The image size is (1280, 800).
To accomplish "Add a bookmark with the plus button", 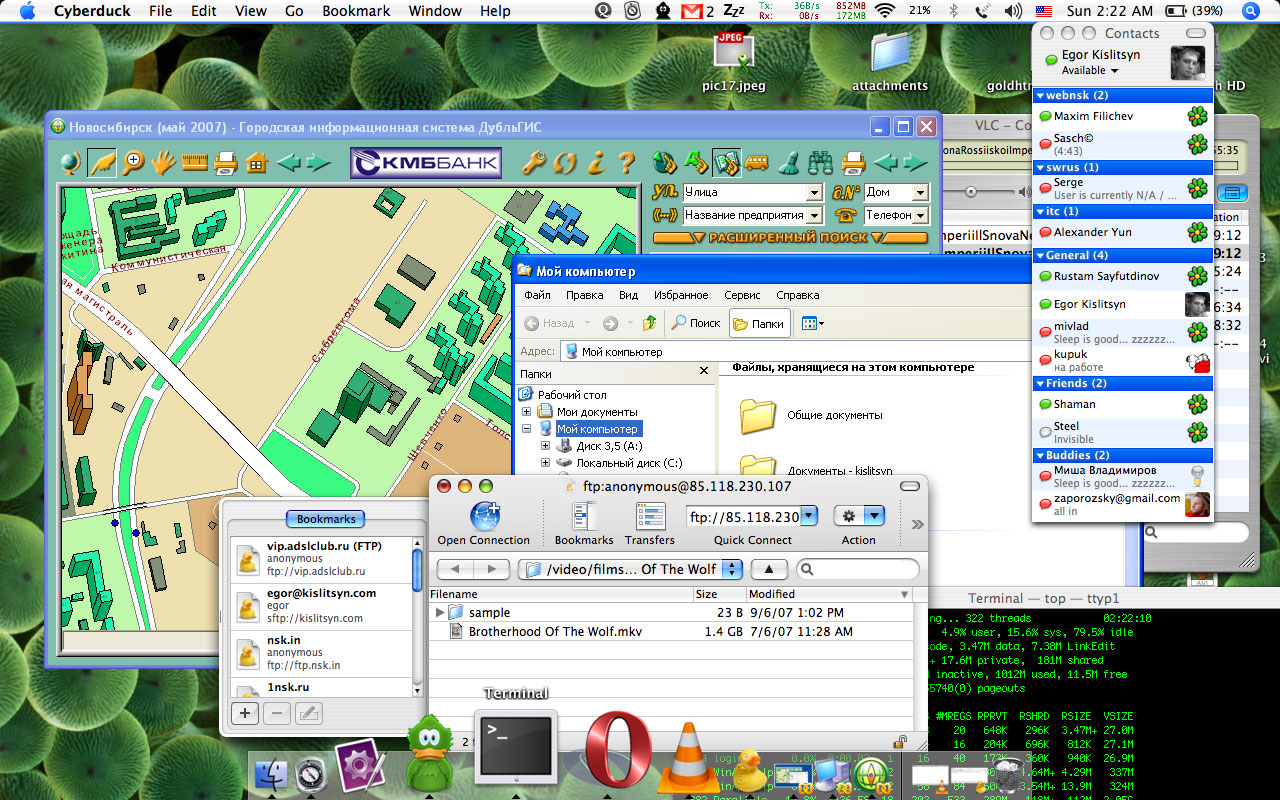I will 244,713.
